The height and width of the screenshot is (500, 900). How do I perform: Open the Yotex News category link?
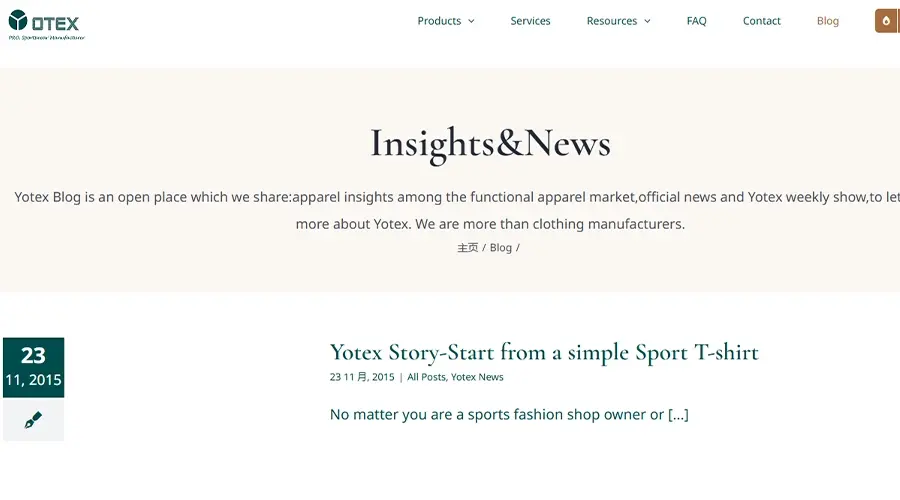(477, 377)
